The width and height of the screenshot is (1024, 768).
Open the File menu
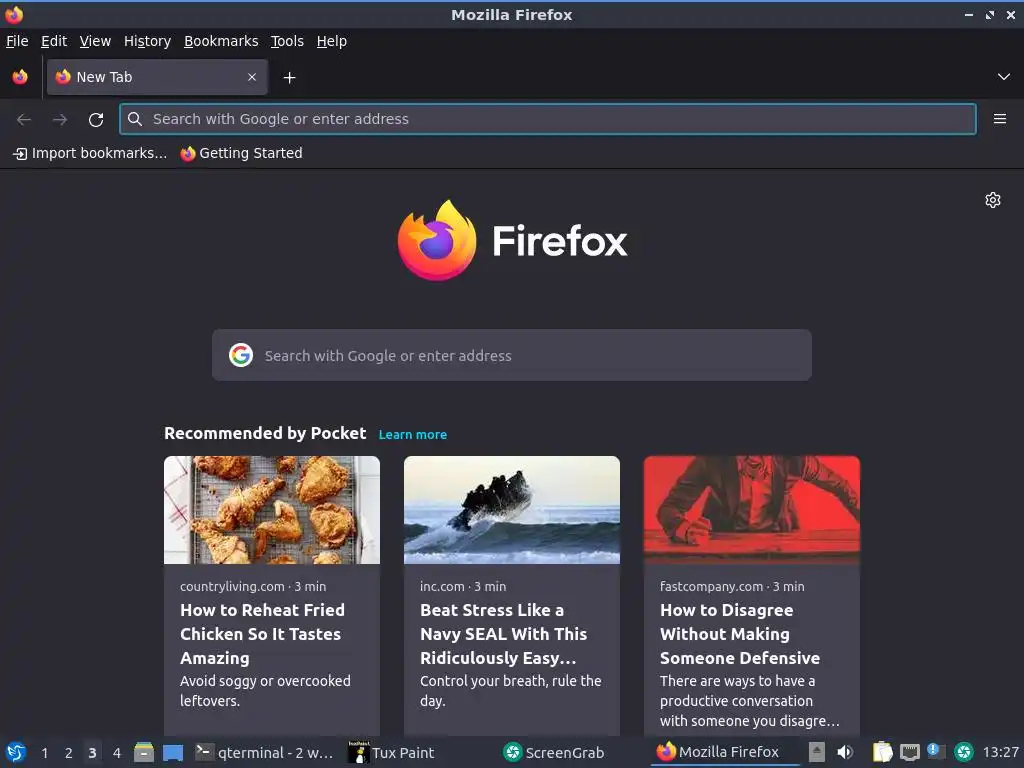(17, 41)
